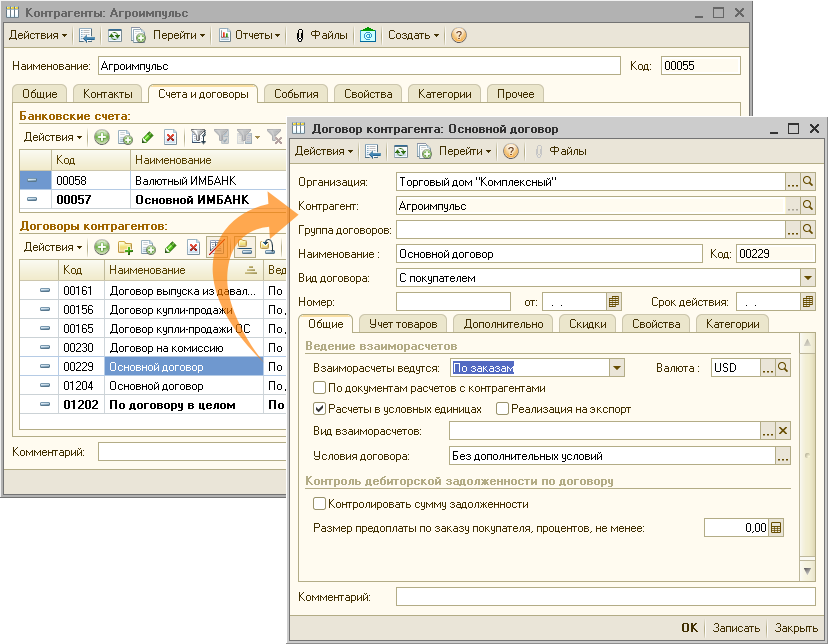Open calendar for contract date 'от' field
Viewport: 828px width, 644px height.
point(613,302)
